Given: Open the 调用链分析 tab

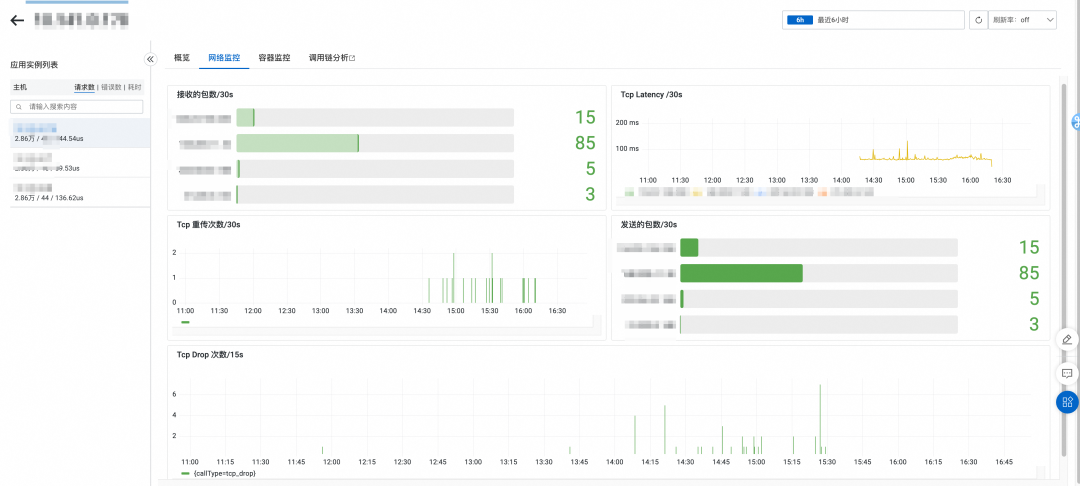Looking at the screenshot, I should [332, 58].
